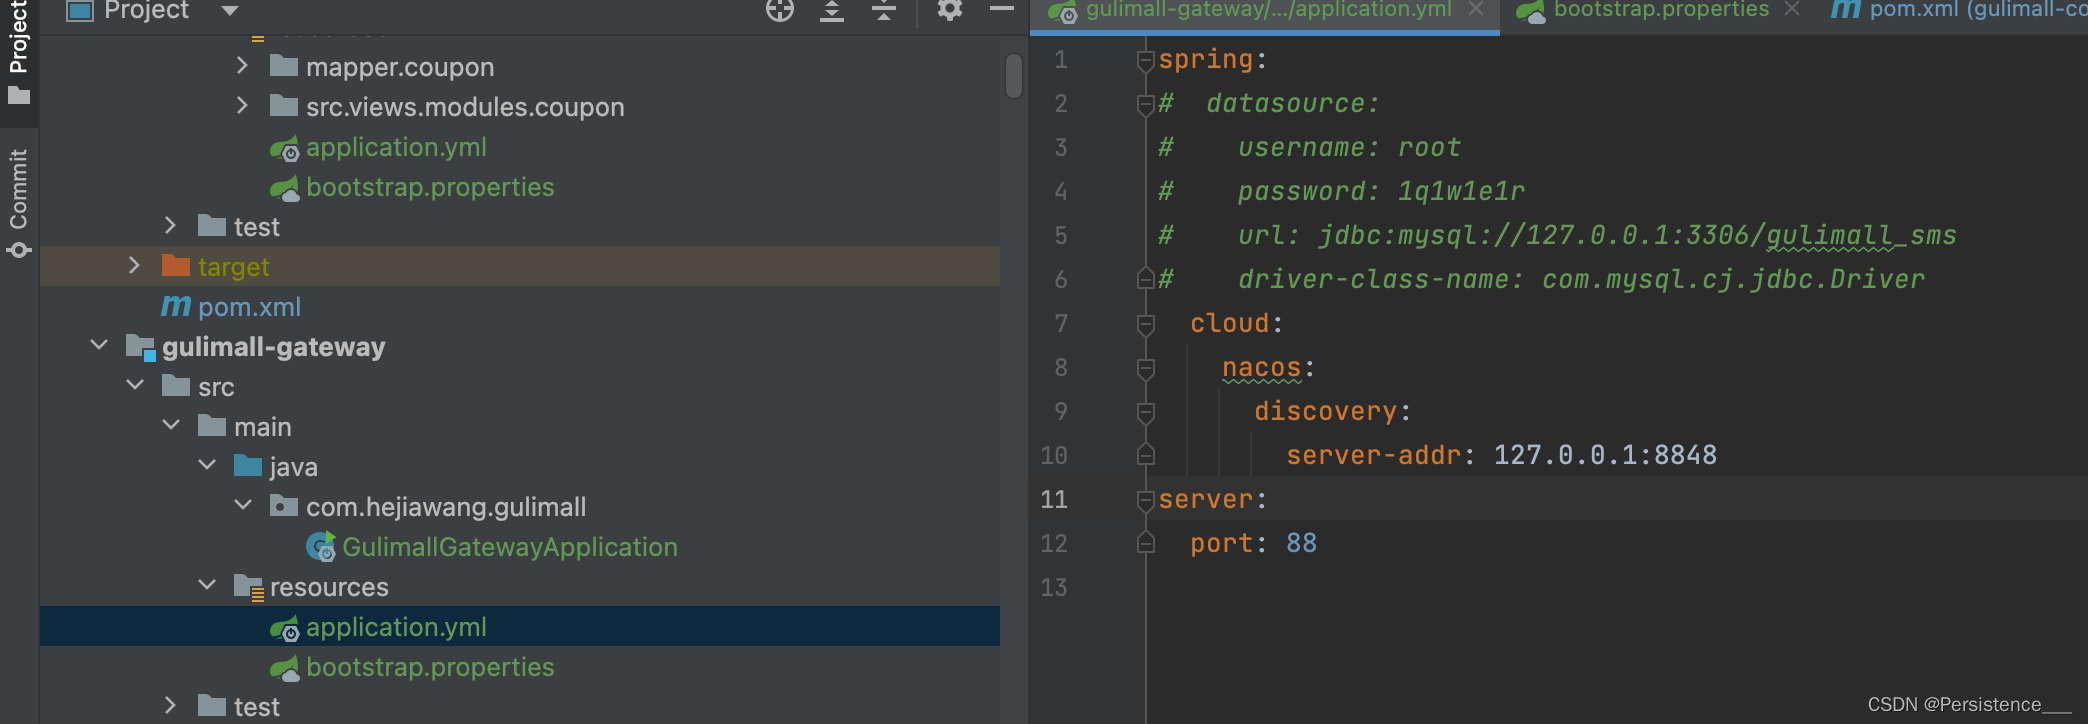
Task: Fold the cloud block at line 7
Action: 1146,324
